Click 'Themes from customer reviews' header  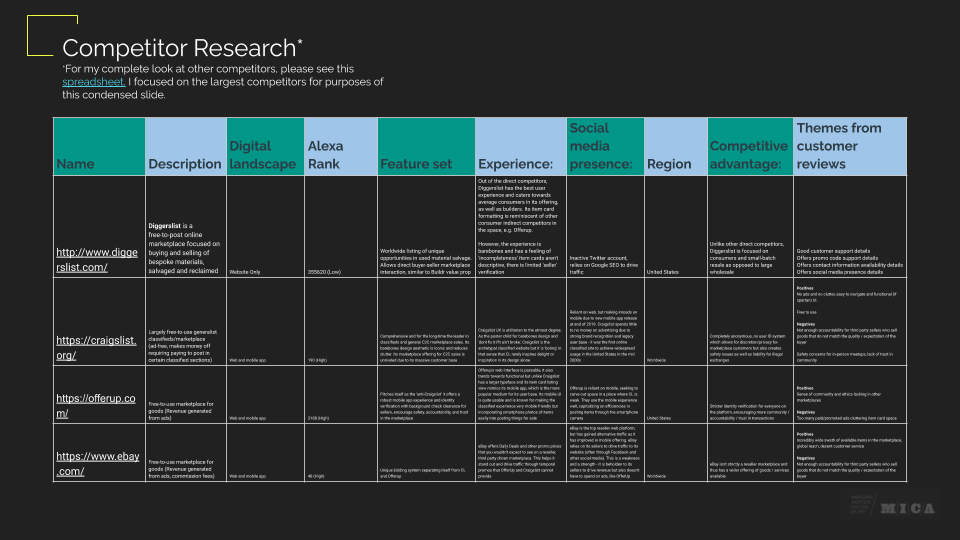850,147
